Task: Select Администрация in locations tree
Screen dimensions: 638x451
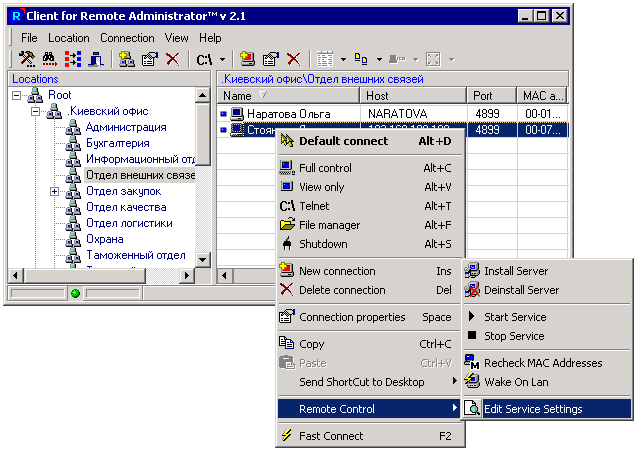Action: pos(126,127)
